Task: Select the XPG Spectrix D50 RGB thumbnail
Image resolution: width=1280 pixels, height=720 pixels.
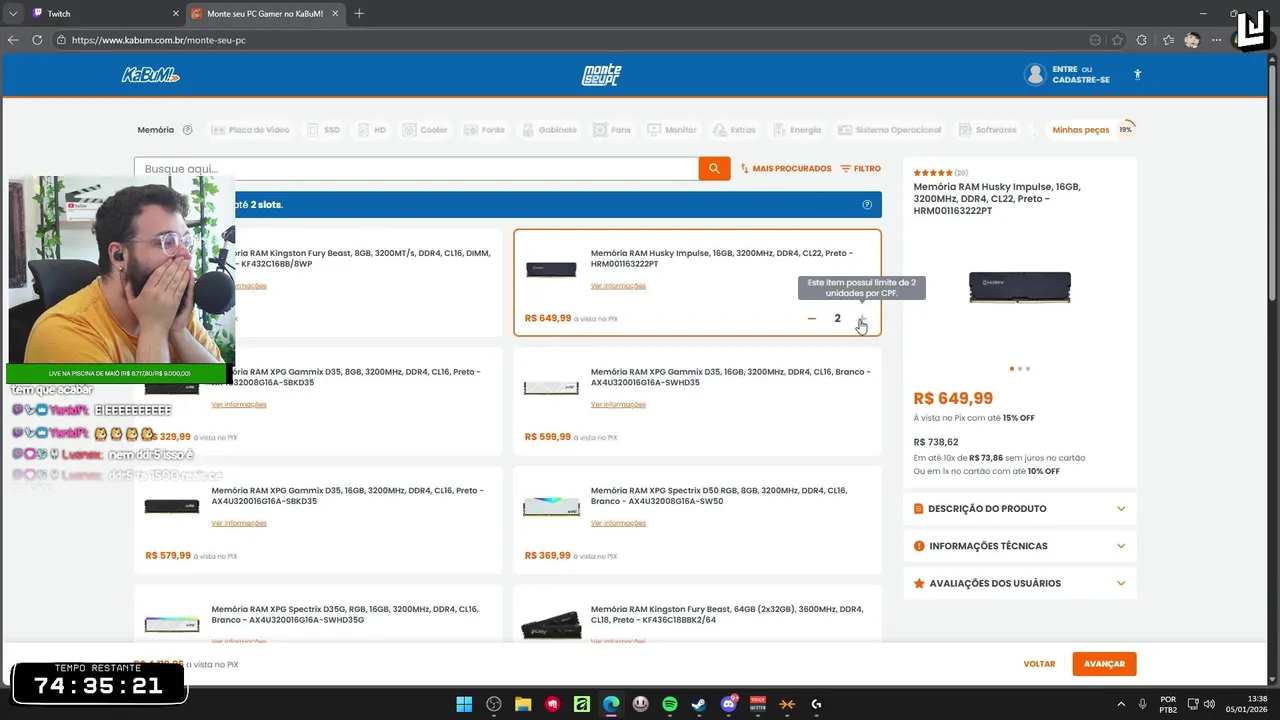Action: coord(551,507)
